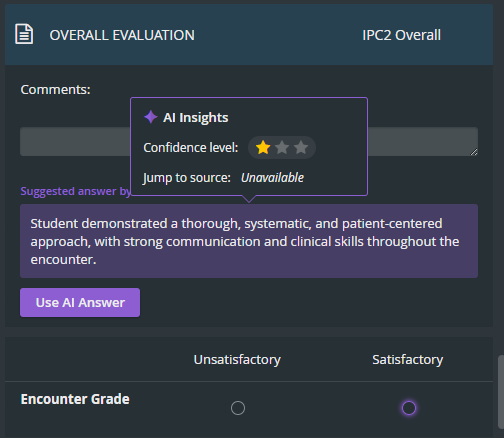The height and width of the screenshot is (438, 504).
Task: Click the Satisfactory column header
Action: pos(408,360)
